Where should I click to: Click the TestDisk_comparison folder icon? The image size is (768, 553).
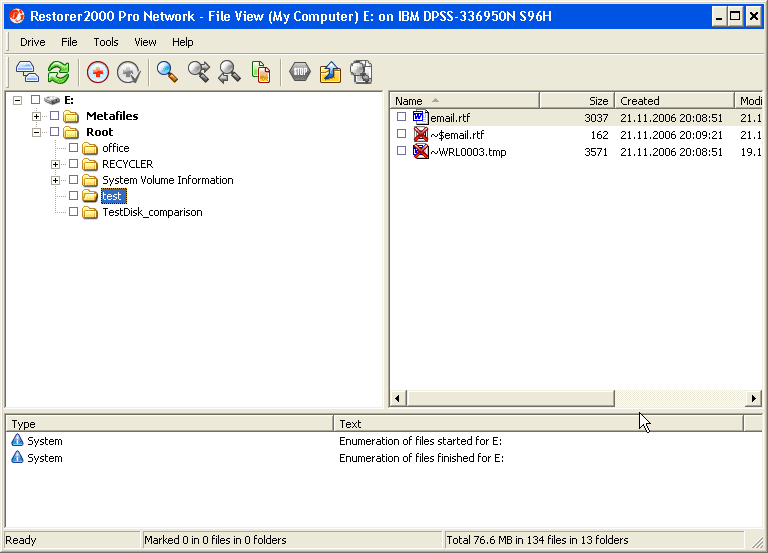90,213
